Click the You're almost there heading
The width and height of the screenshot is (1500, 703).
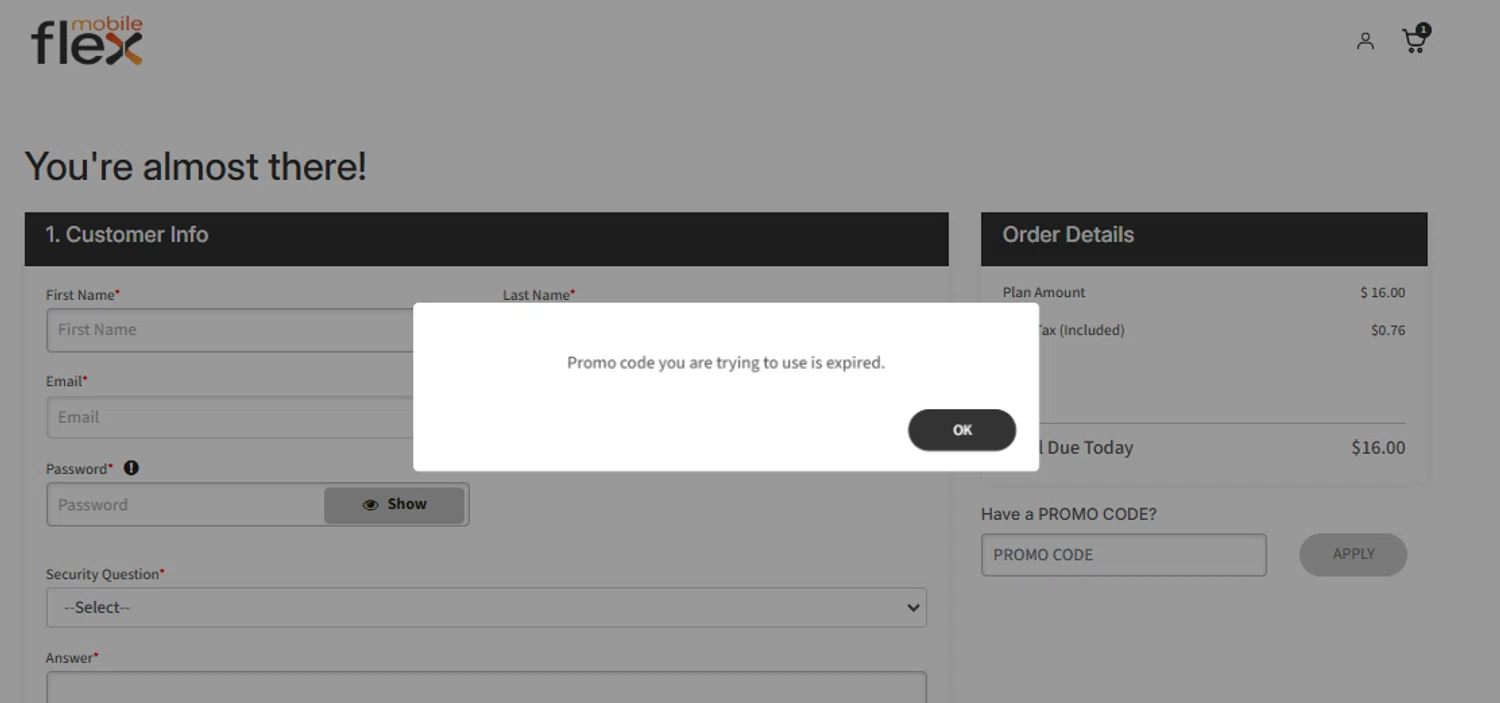point(196,166)
